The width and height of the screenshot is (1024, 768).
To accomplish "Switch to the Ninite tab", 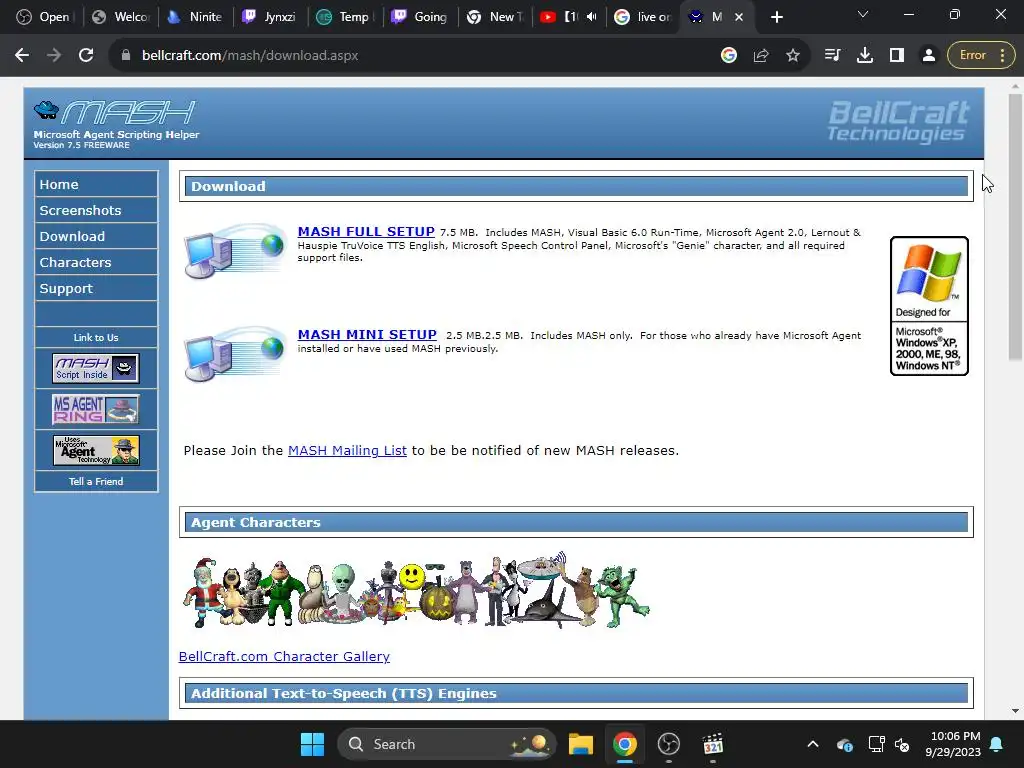I will coord(195,17).
